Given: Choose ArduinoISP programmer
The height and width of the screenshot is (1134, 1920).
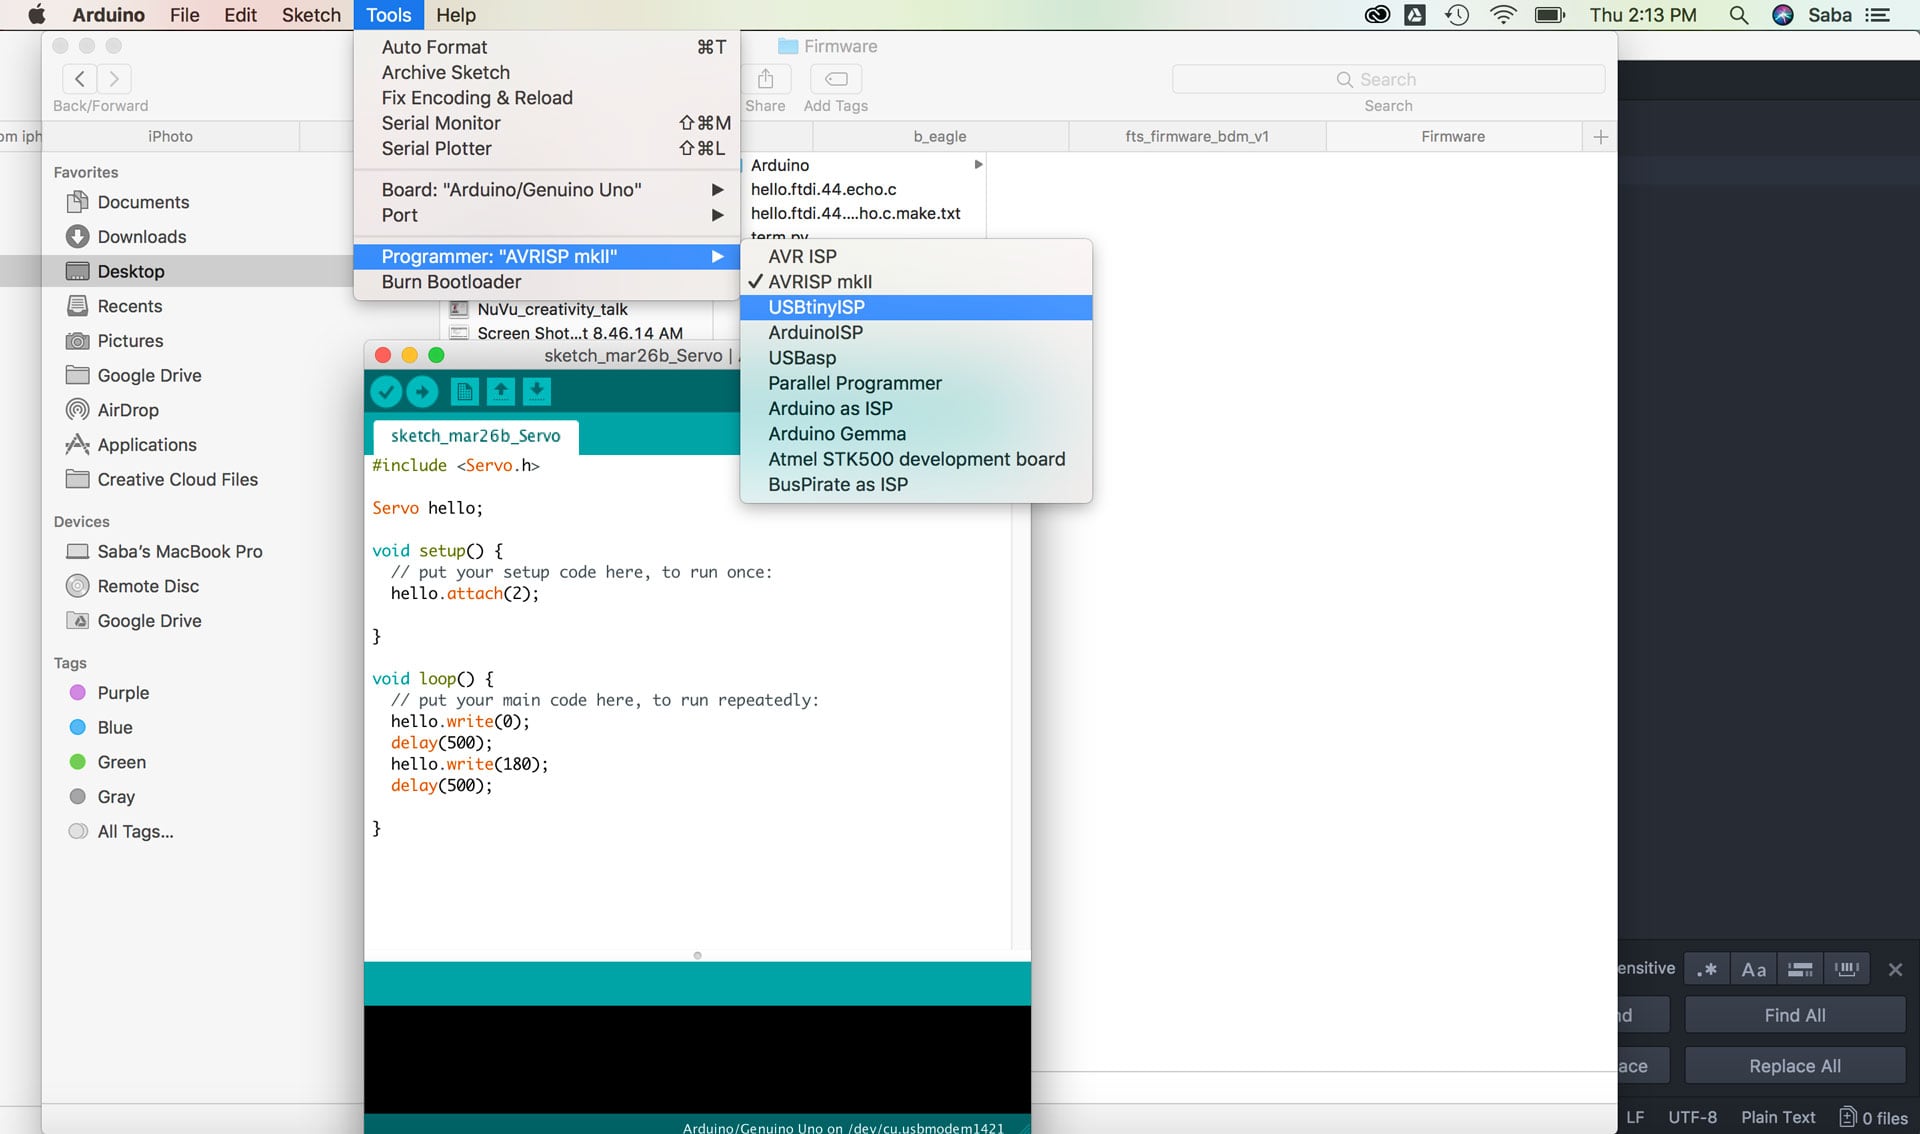Looking at the screenshot, I should coord(916,333).
